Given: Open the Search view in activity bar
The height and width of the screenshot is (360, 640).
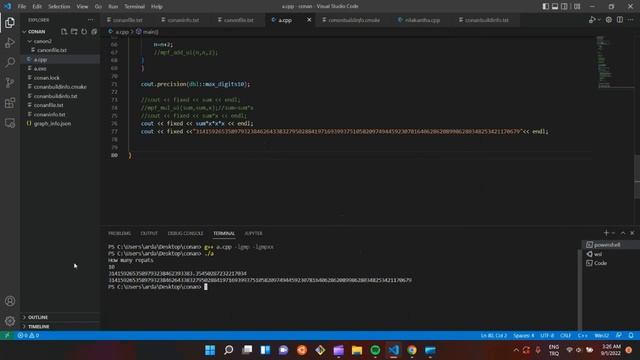Looking at the screenshot, I should pyautogui.click(x=10, y=62).
